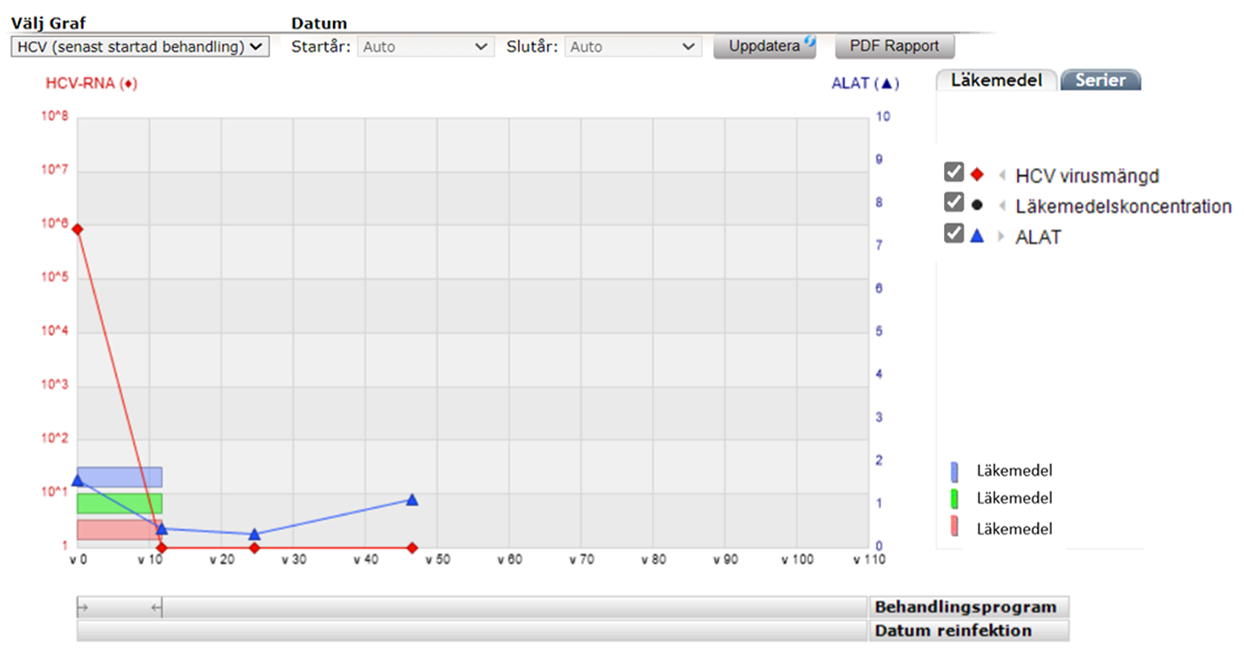Open the Startår dropdown
Image resolution: width=1244 pixels, height=651 pixels.
pyautogui.click(x=425, y=45)
